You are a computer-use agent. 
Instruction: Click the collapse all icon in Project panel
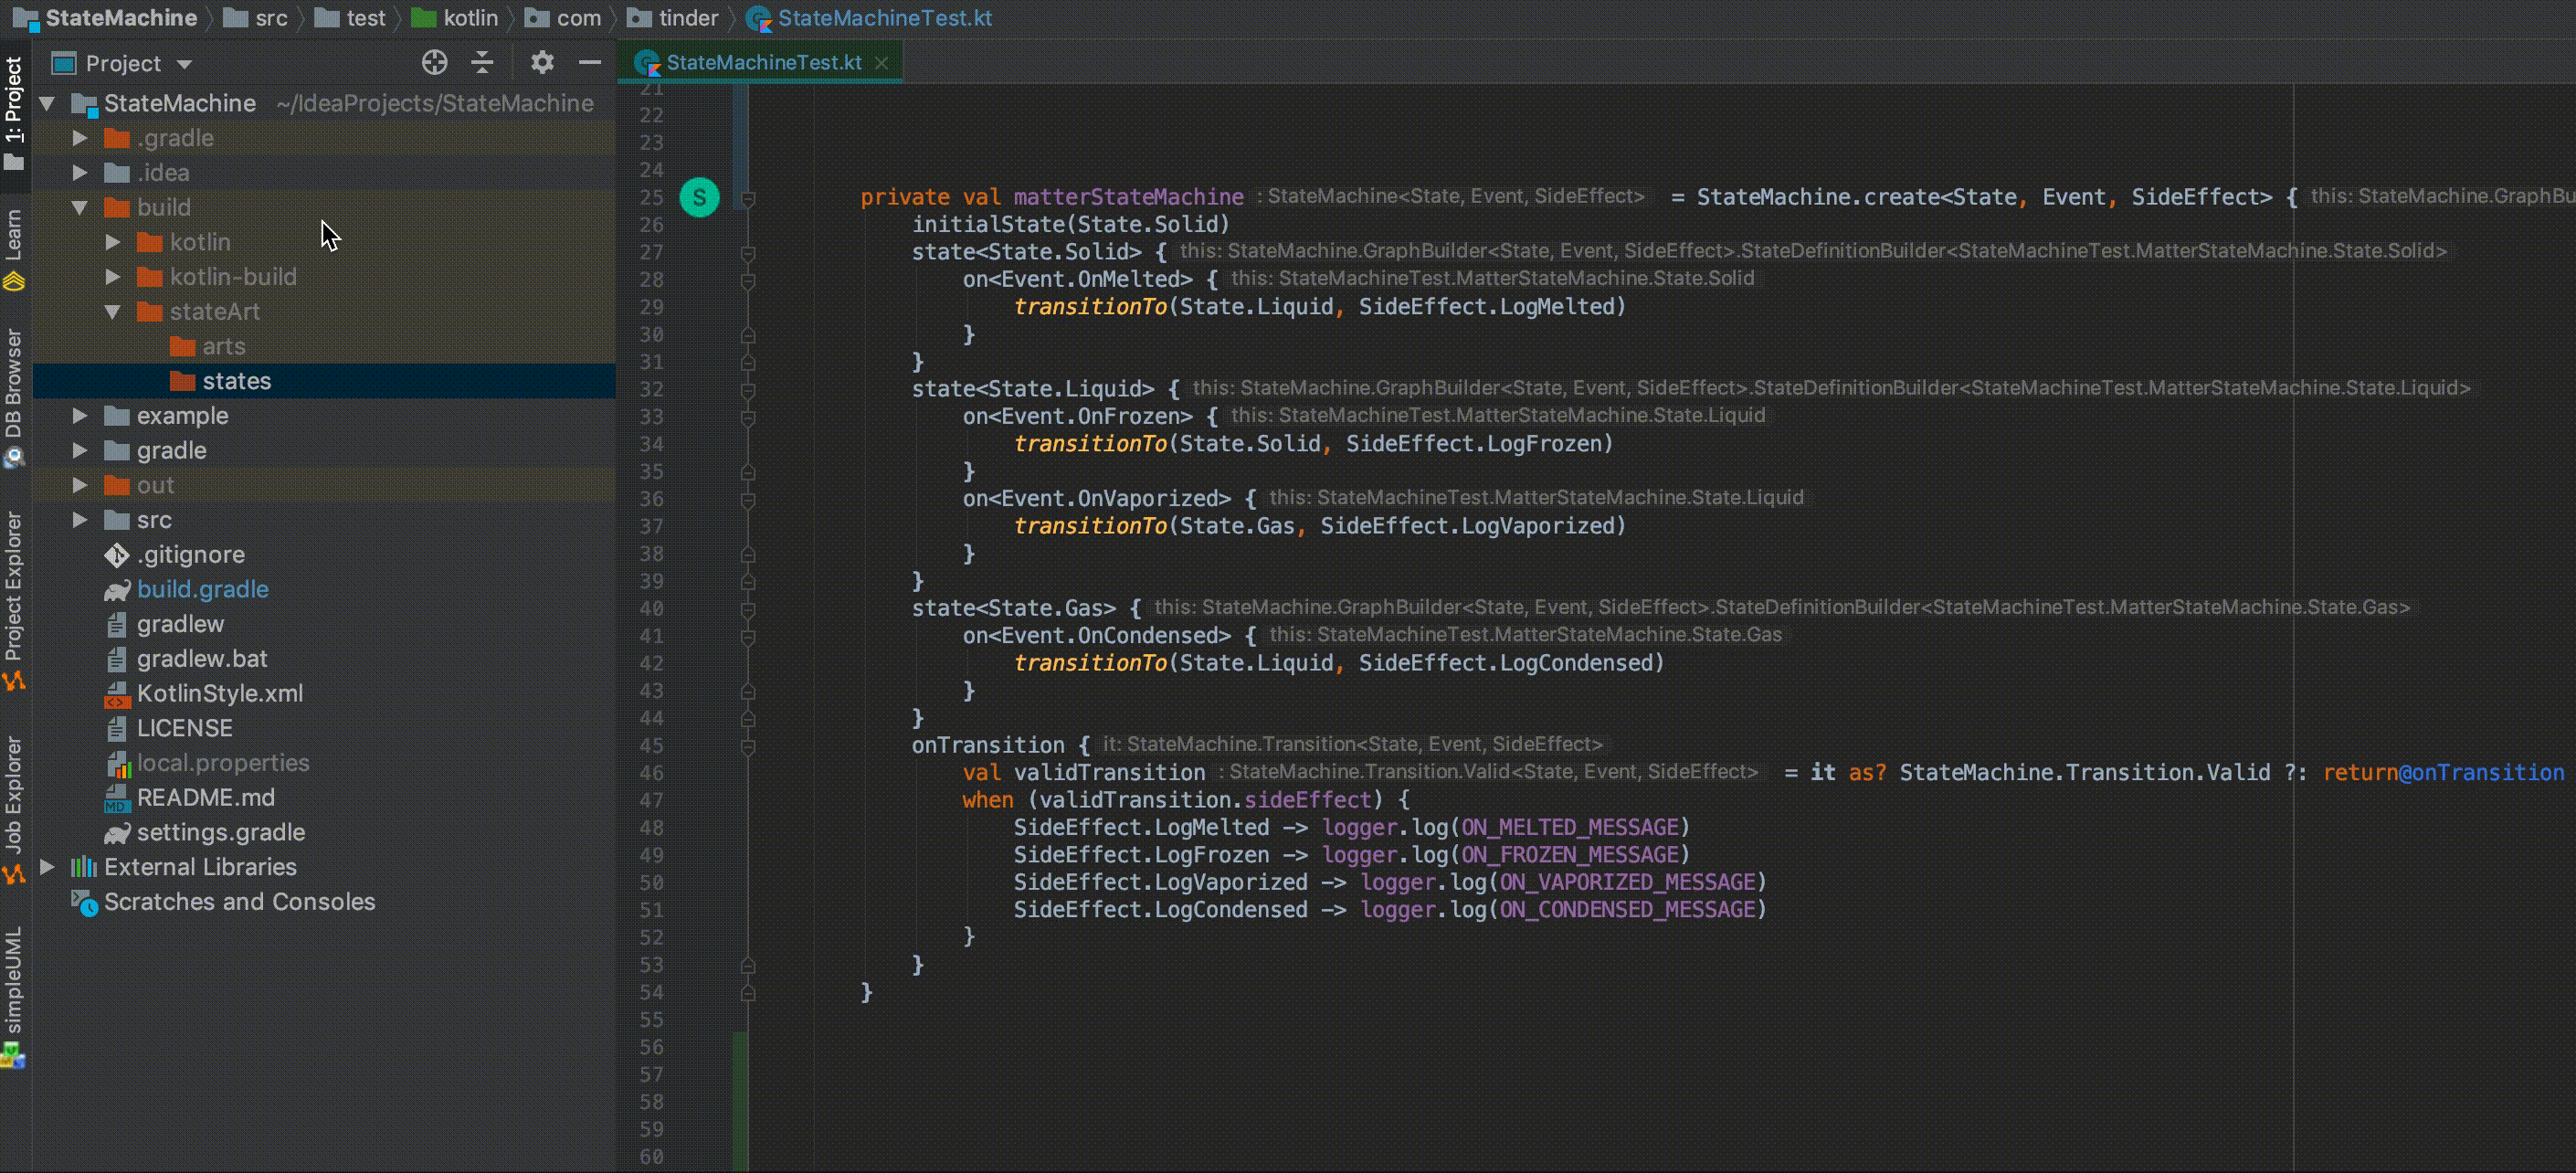(482, 63)
